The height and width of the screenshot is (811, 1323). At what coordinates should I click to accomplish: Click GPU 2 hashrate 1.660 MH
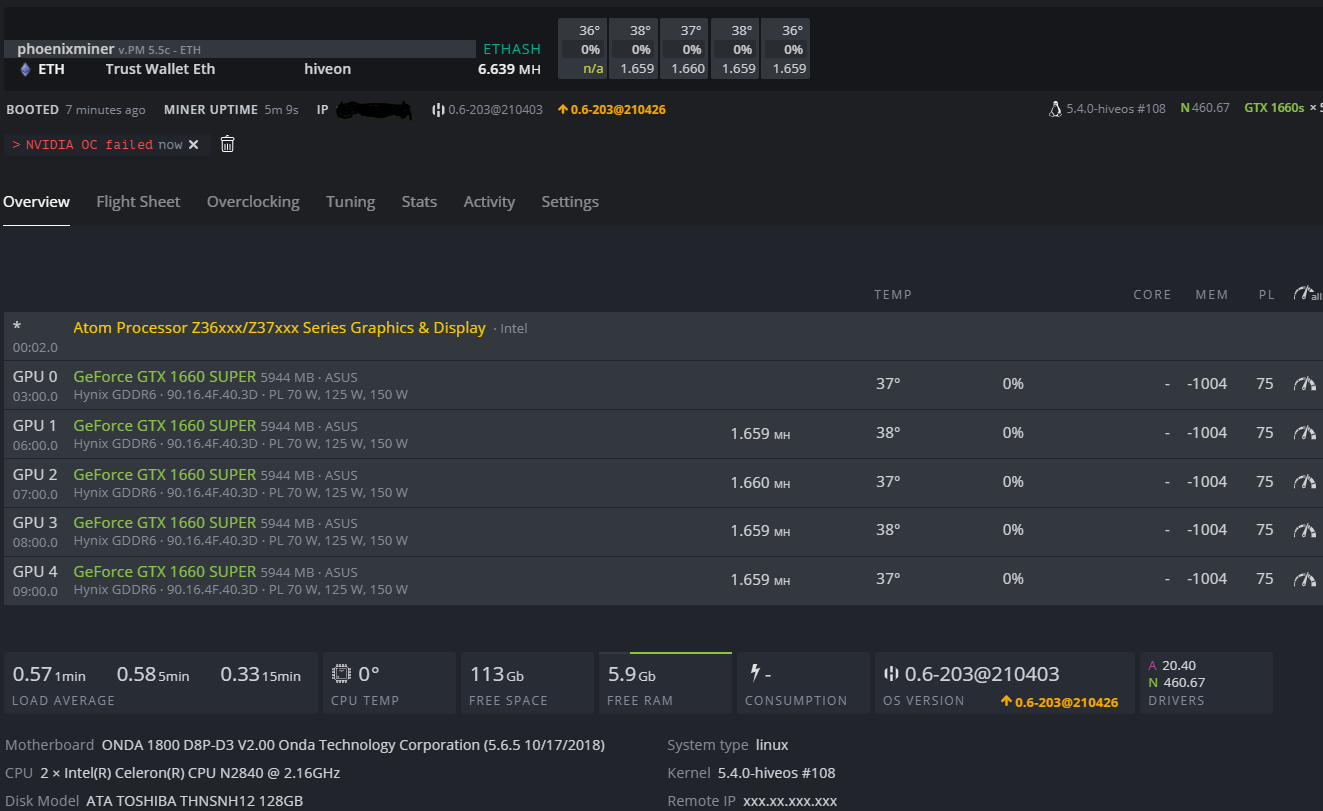point(760,482)
